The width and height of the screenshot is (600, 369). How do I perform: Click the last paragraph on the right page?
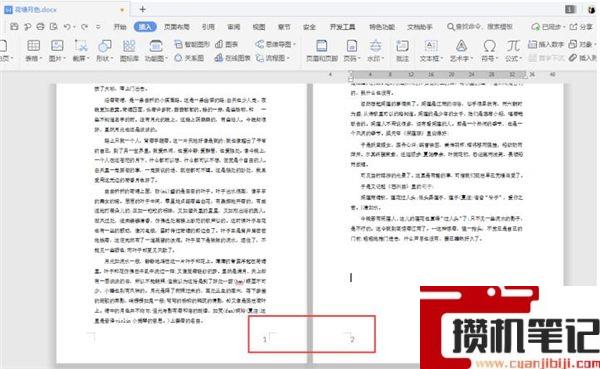(436, 229)
